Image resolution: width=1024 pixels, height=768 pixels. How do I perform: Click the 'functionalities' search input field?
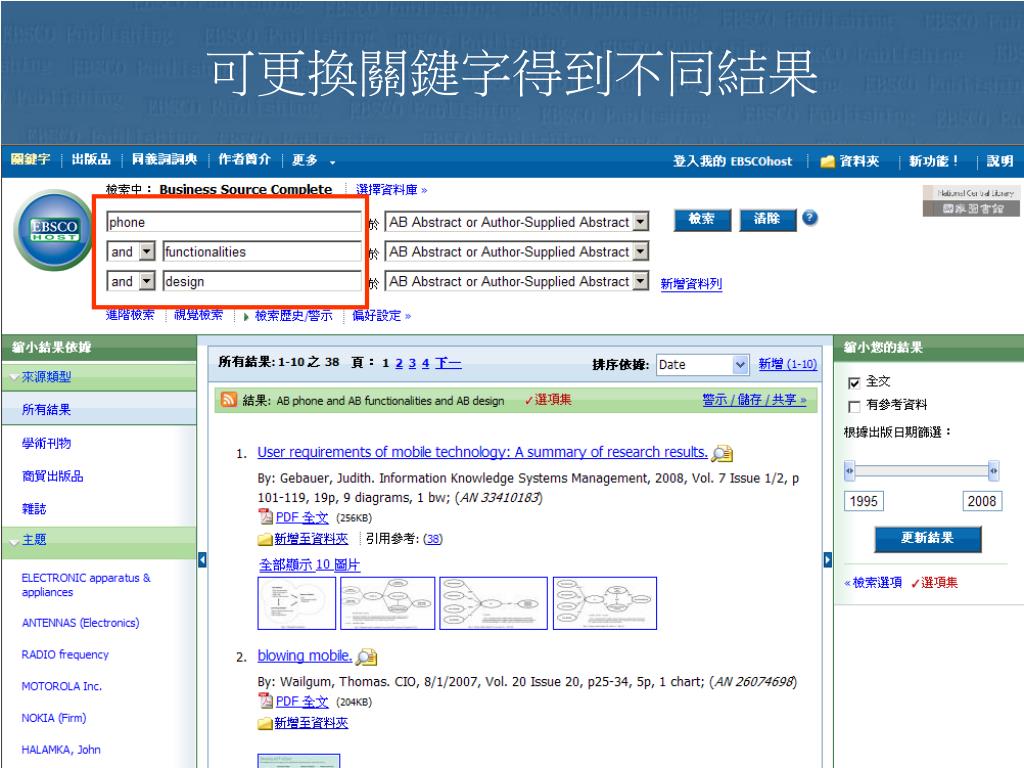pos(262,252)
